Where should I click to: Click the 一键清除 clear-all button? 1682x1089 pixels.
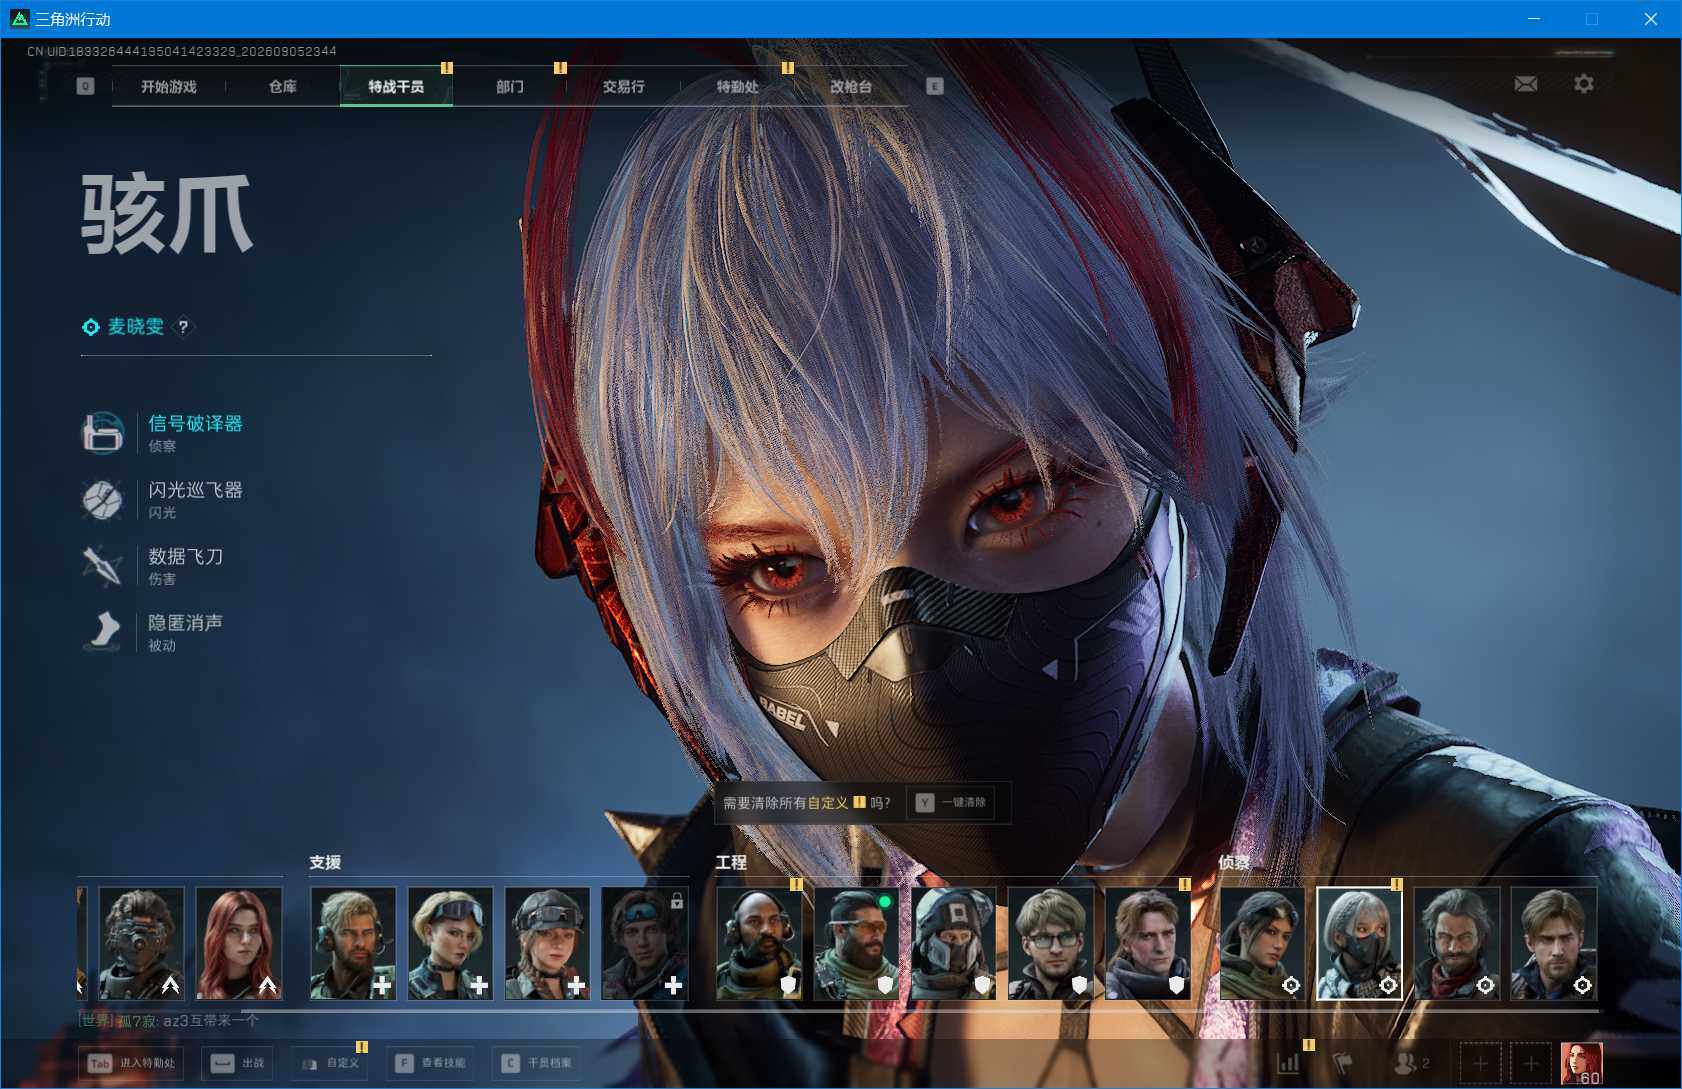(x=951, y=803)
